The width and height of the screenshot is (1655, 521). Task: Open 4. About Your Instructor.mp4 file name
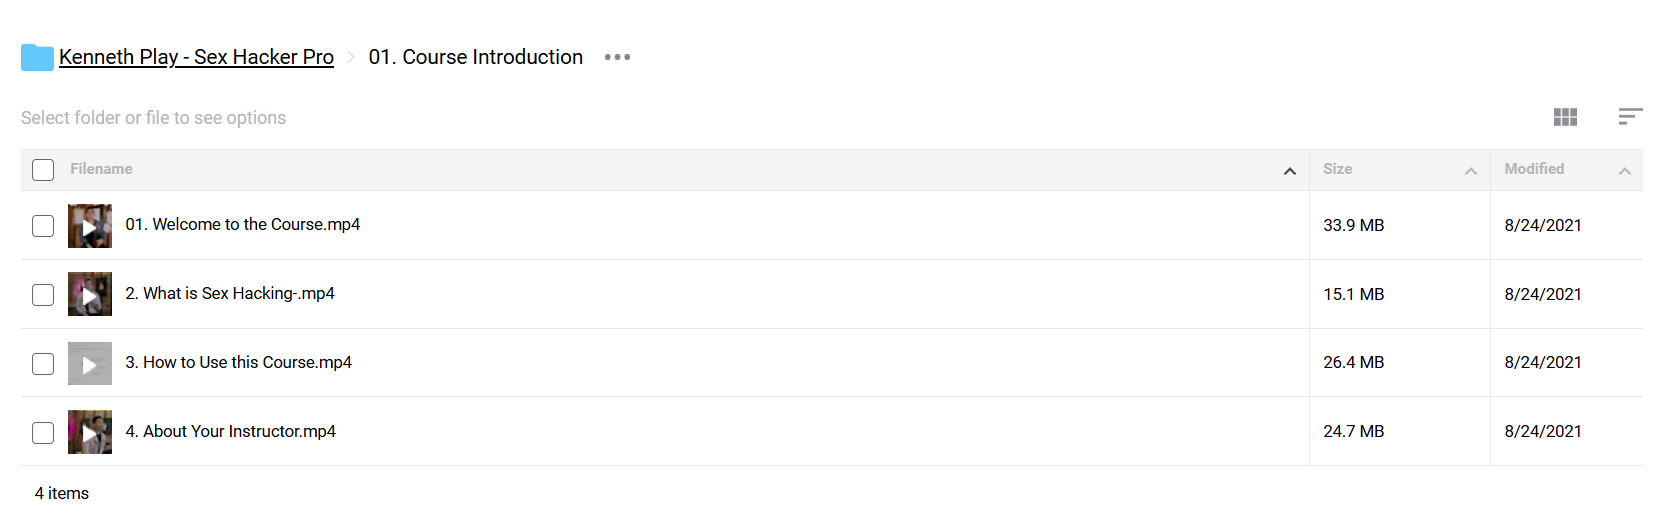(230, 431)
